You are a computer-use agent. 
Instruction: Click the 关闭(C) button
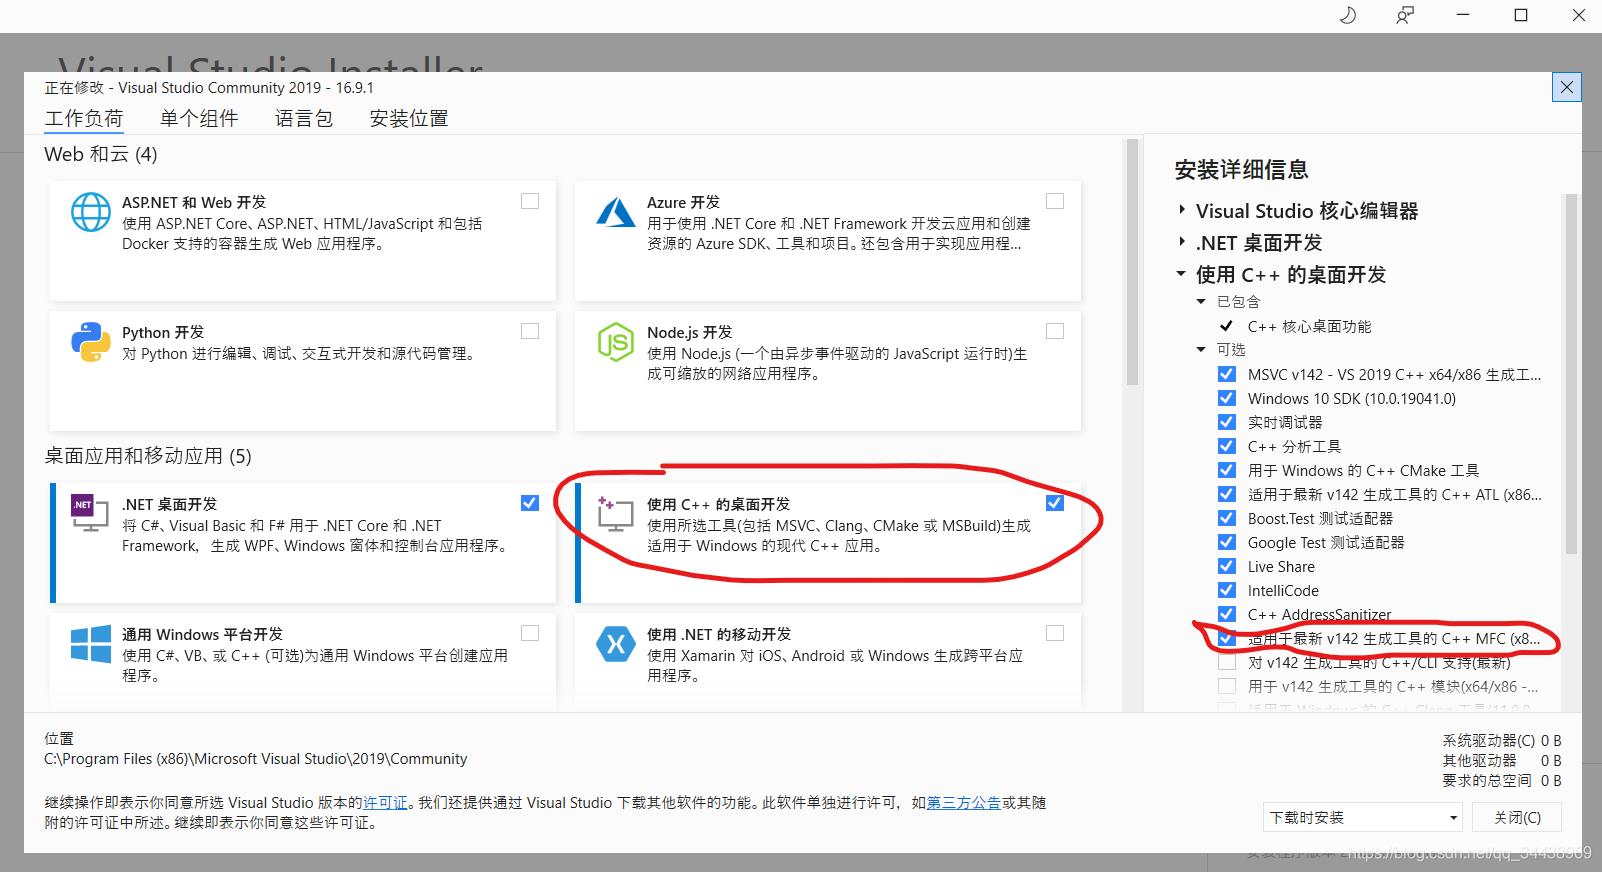point(1518,817)
